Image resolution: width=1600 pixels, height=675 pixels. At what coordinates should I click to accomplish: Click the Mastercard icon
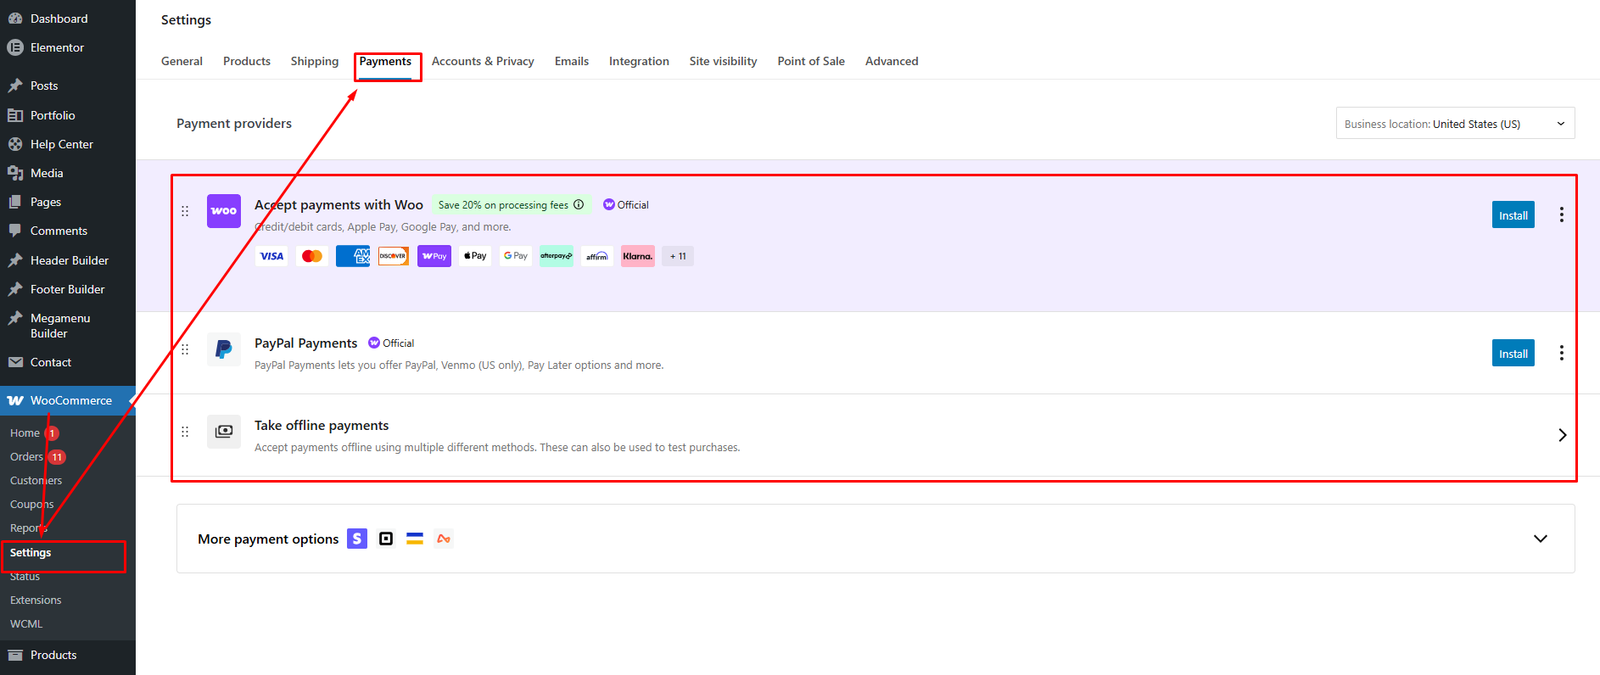click(x=312, y=256)
